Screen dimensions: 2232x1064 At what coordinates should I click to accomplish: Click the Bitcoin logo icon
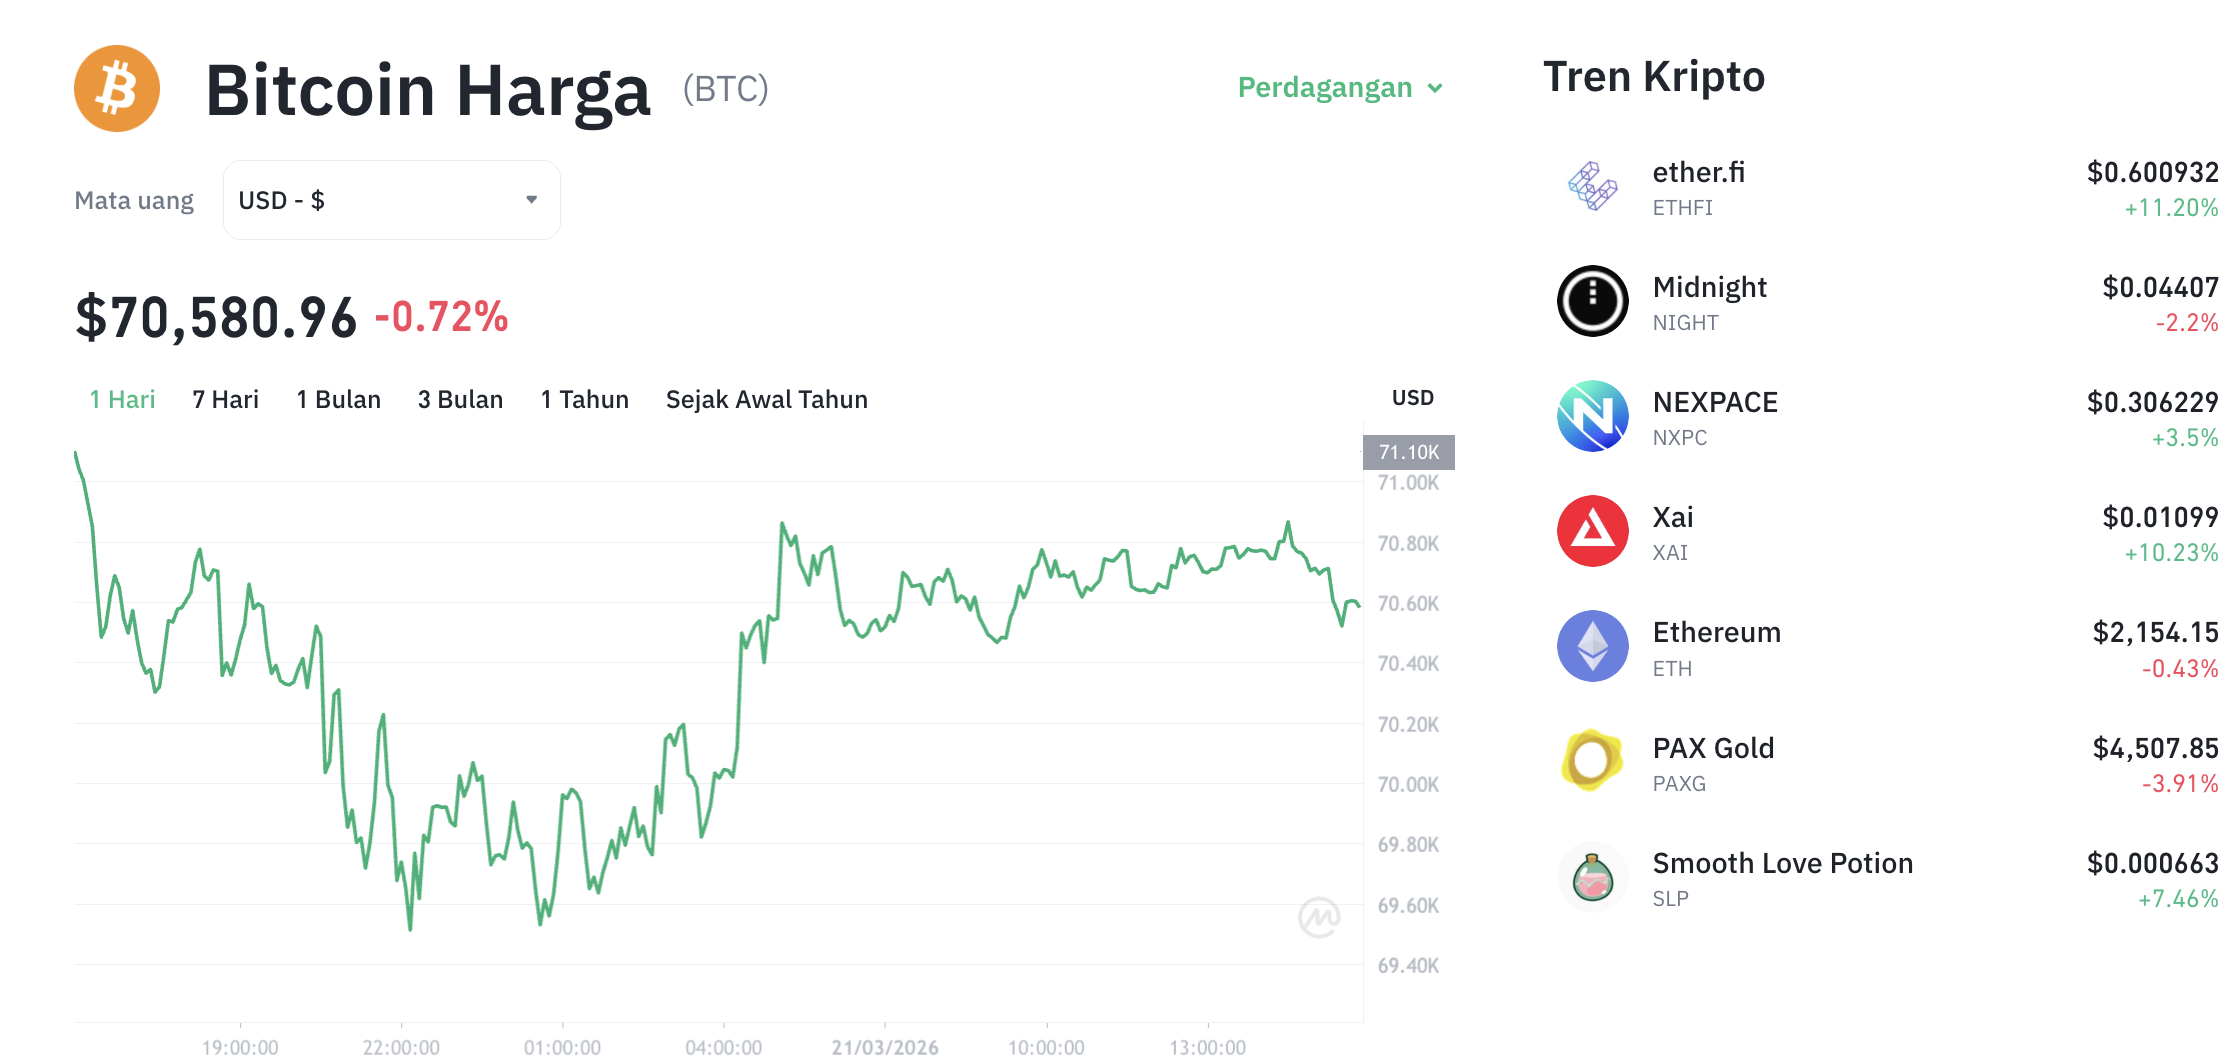point(117,88)
